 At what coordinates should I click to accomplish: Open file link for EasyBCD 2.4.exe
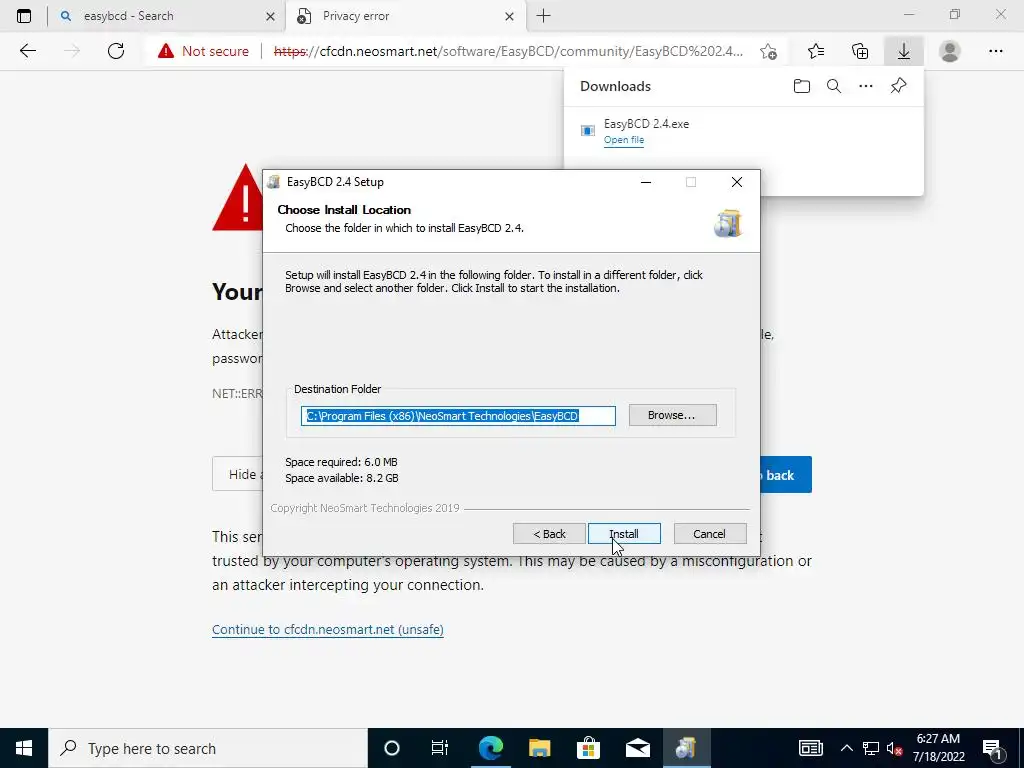click(624, 140)
